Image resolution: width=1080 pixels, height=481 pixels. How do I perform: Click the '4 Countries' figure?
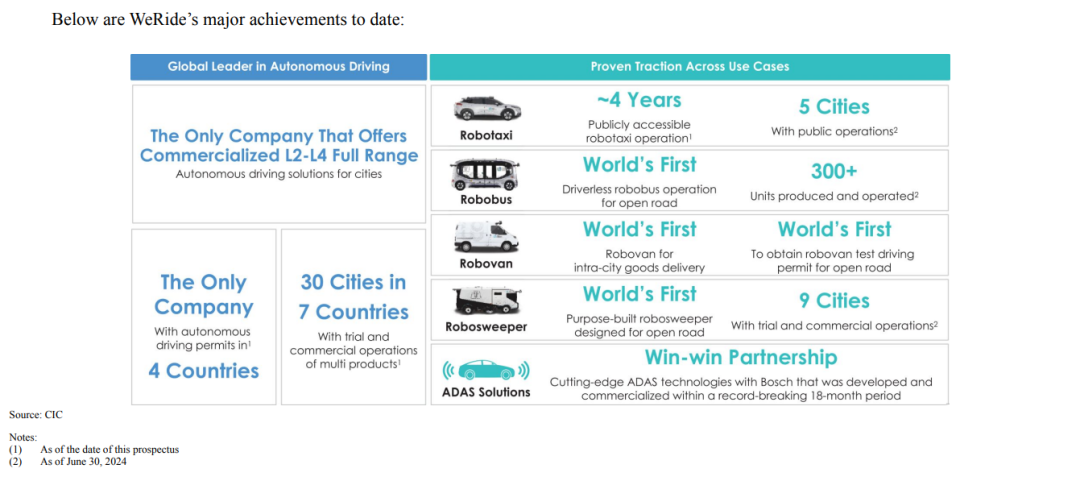203,371
